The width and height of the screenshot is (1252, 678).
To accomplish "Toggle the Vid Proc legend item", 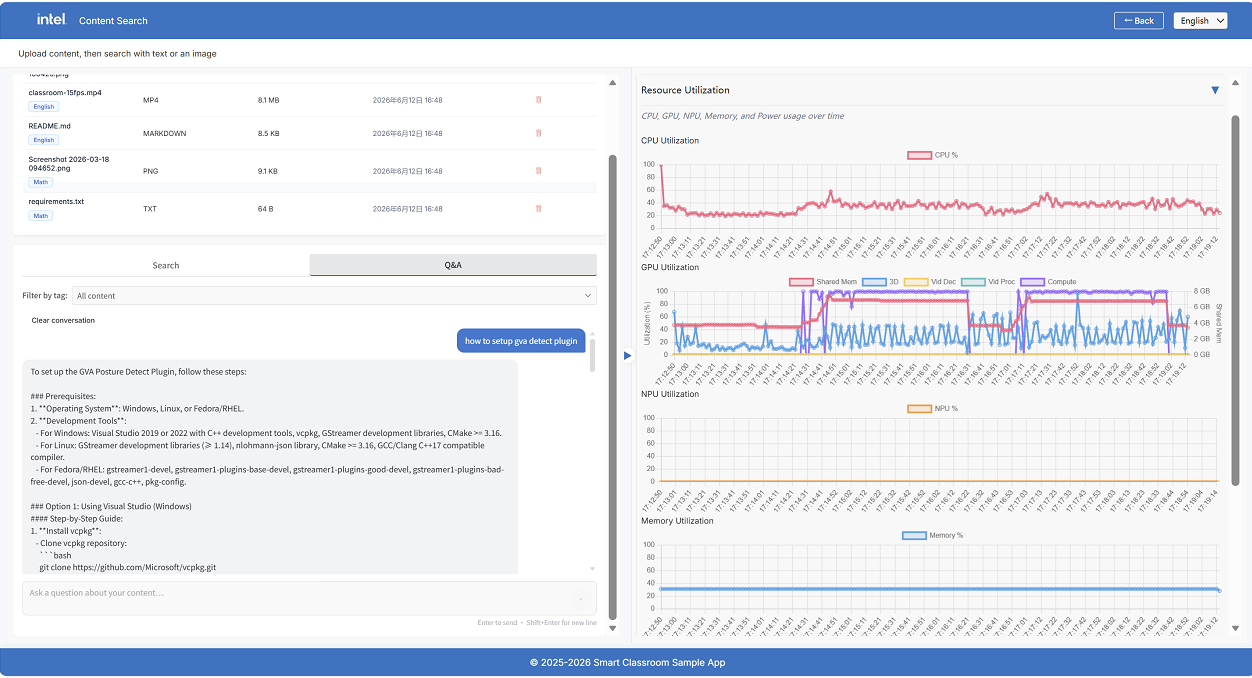I will pos(988,282).
